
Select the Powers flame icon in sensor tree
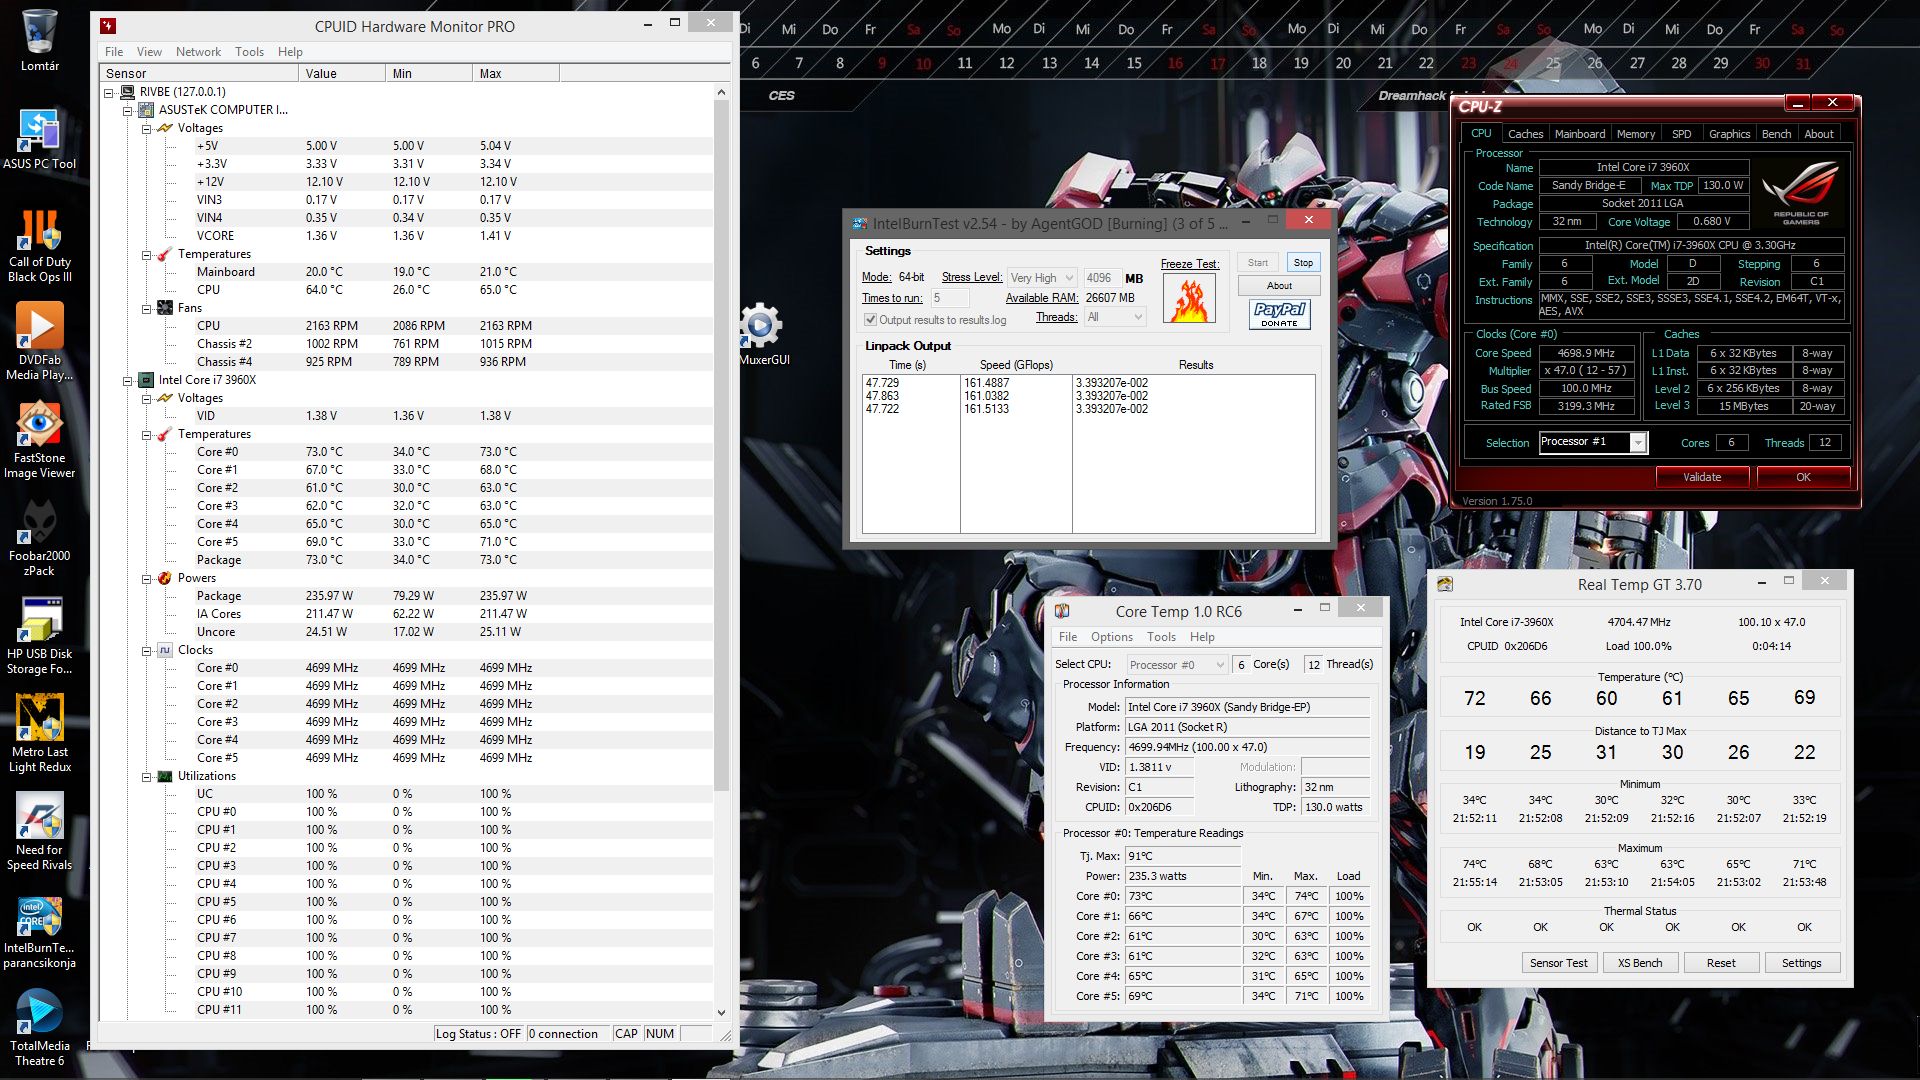165,578
